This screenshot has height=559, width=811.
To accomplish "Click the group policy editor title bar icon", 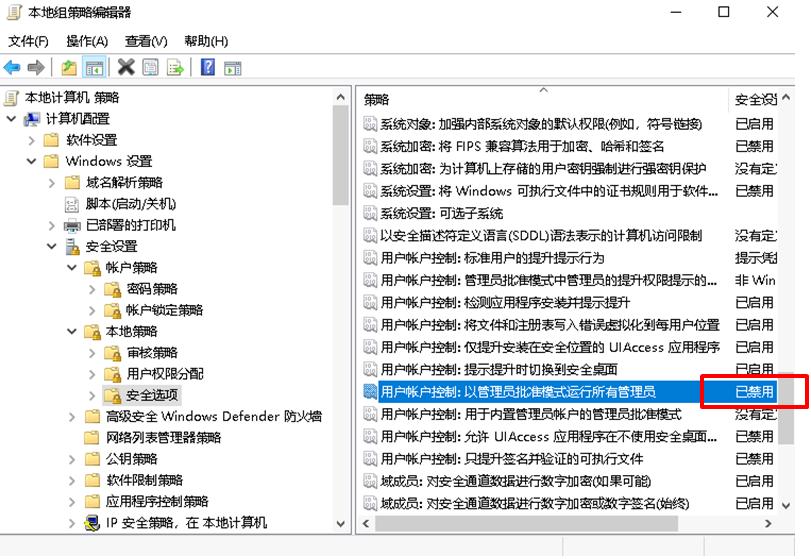I will (x=13, y=12).
